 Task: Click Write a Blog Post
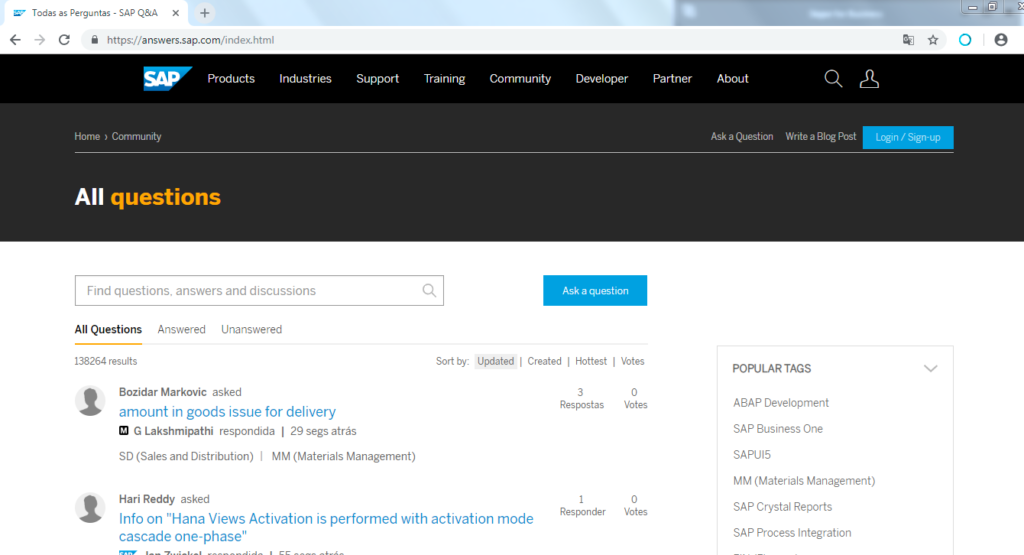820,136
